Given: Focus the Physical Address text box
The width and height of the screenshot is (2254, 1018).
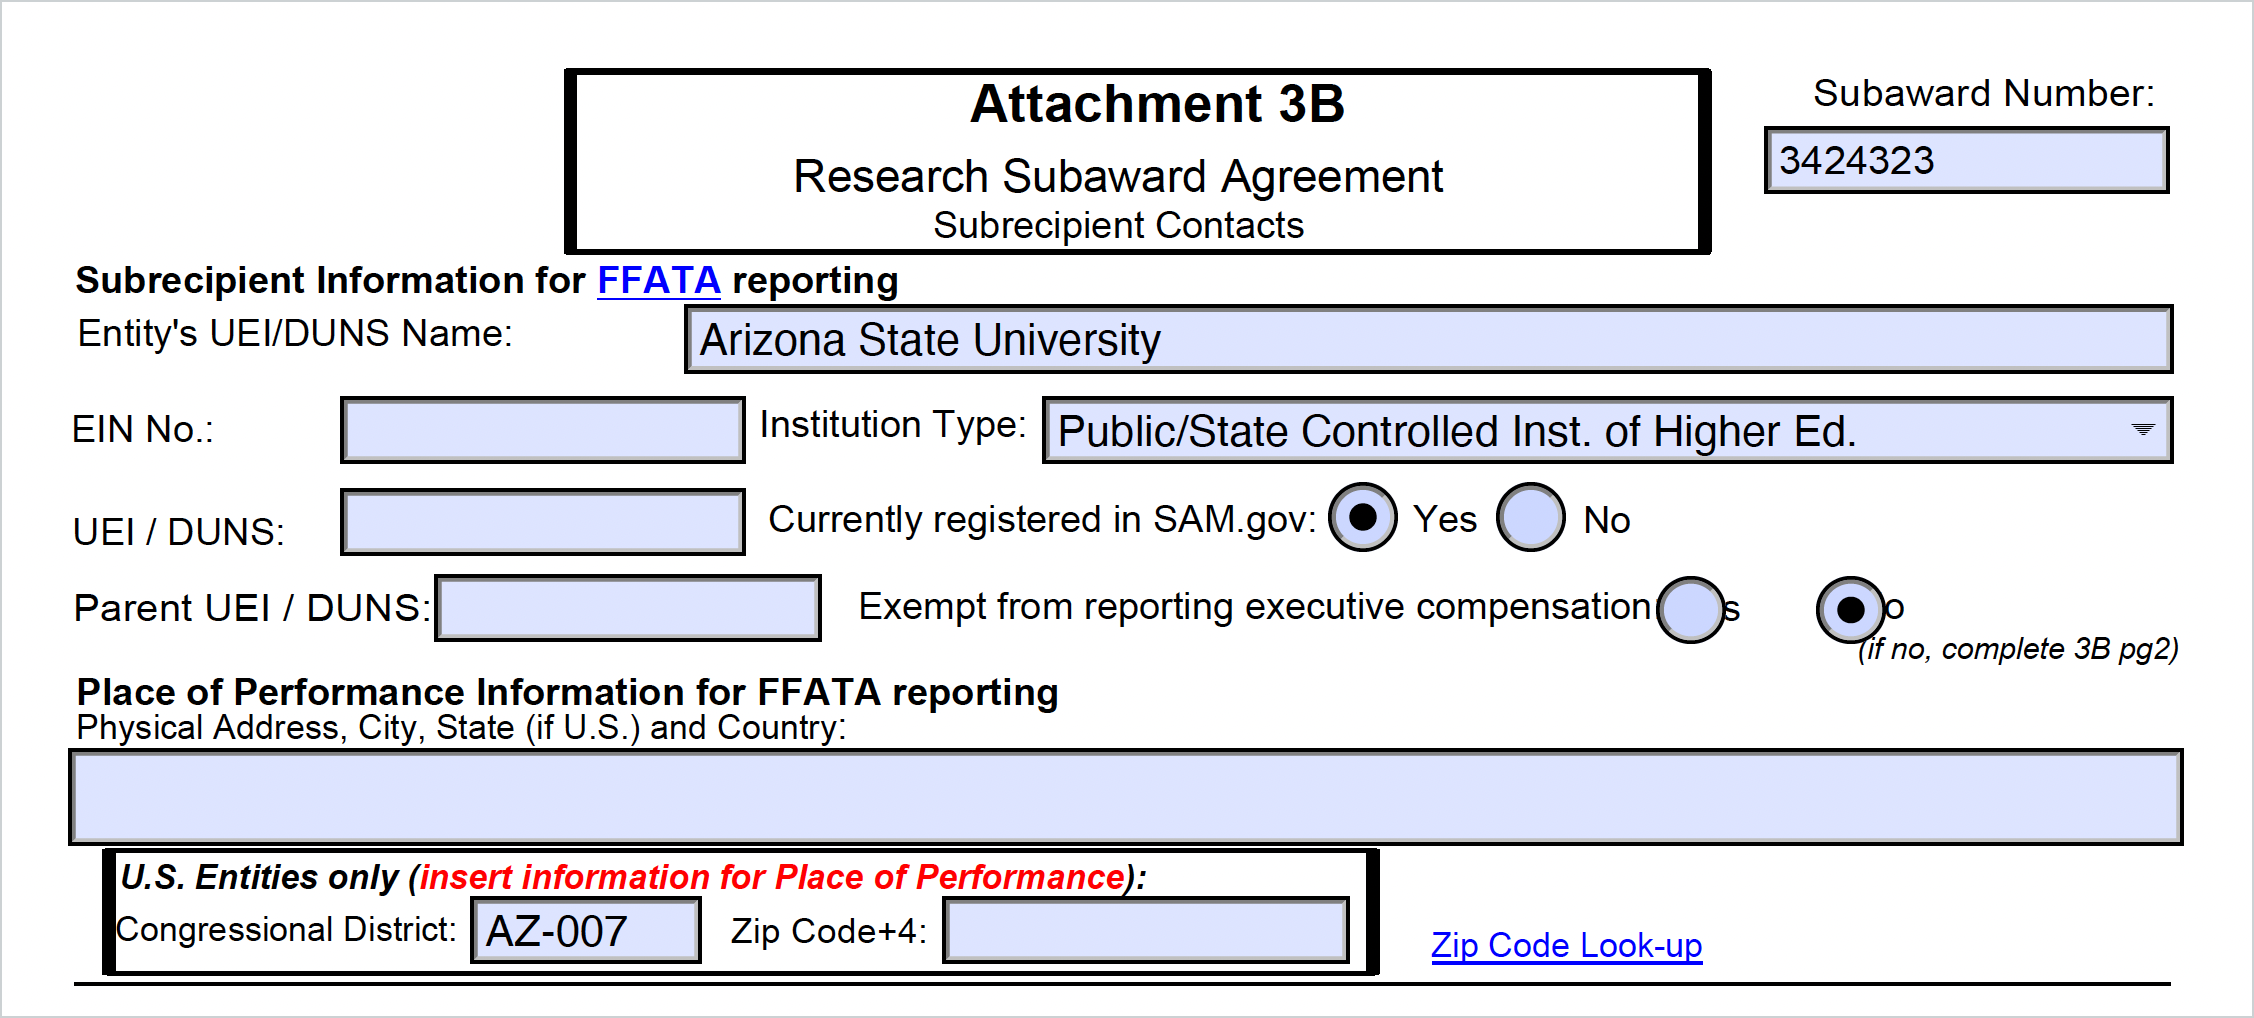Looking at the screenshot, I should tap(1125, 797).
